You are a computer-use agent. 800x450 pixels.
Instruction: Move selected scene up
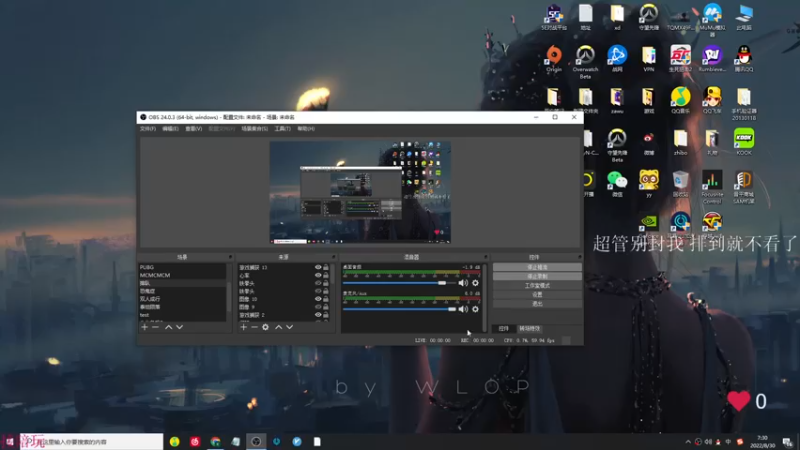168,327
